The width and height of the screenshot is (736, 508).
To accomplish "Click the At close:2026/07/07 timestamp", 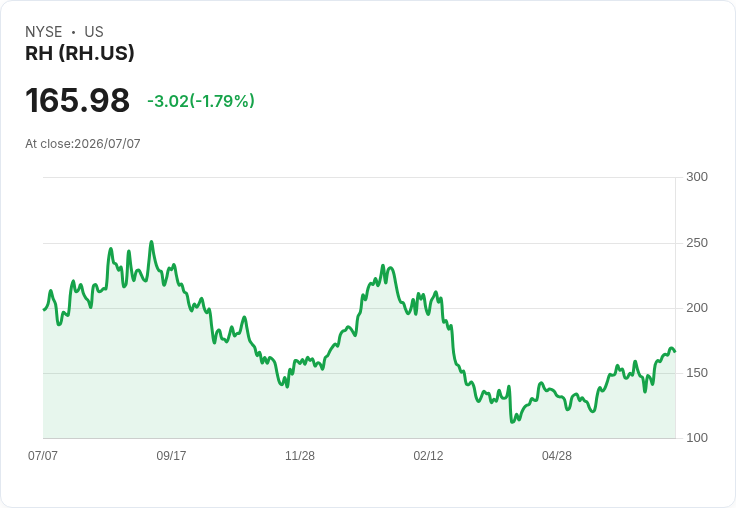I will [83, 144].
